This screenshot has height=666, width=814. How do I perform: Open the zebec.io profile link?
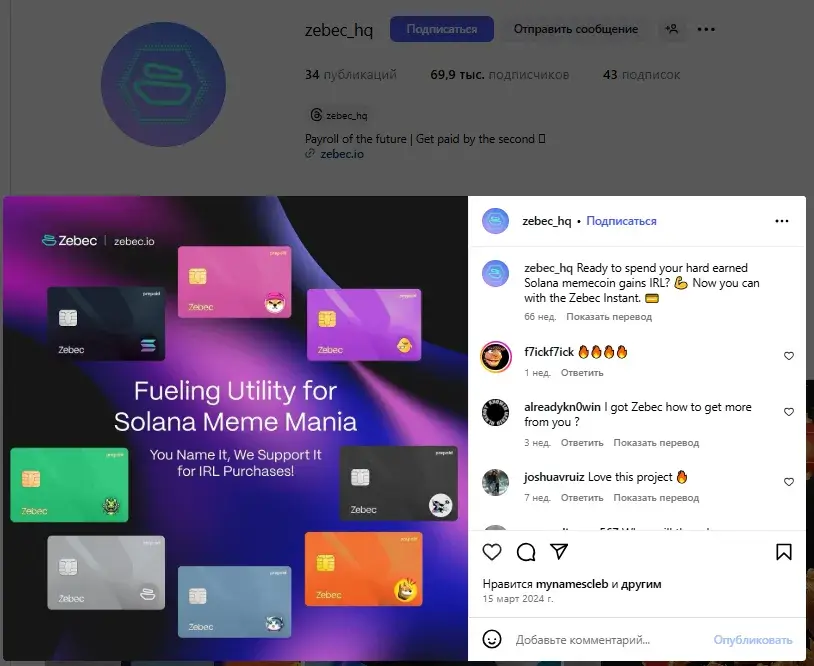click(342, 154)
